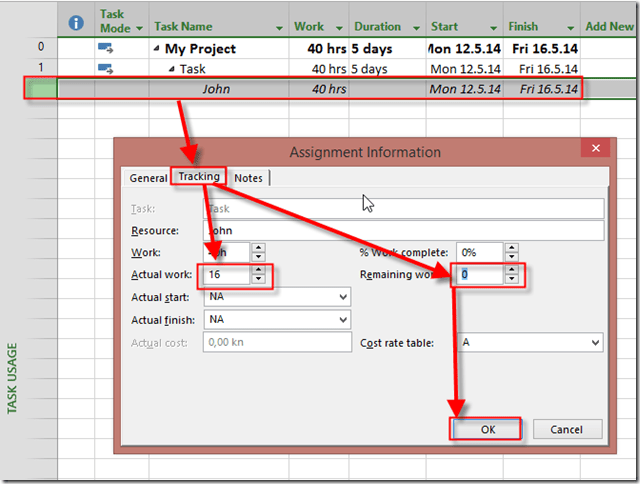Open the Notes tab
This screenshot has width=640, height=484.
[x=248, y=178]
